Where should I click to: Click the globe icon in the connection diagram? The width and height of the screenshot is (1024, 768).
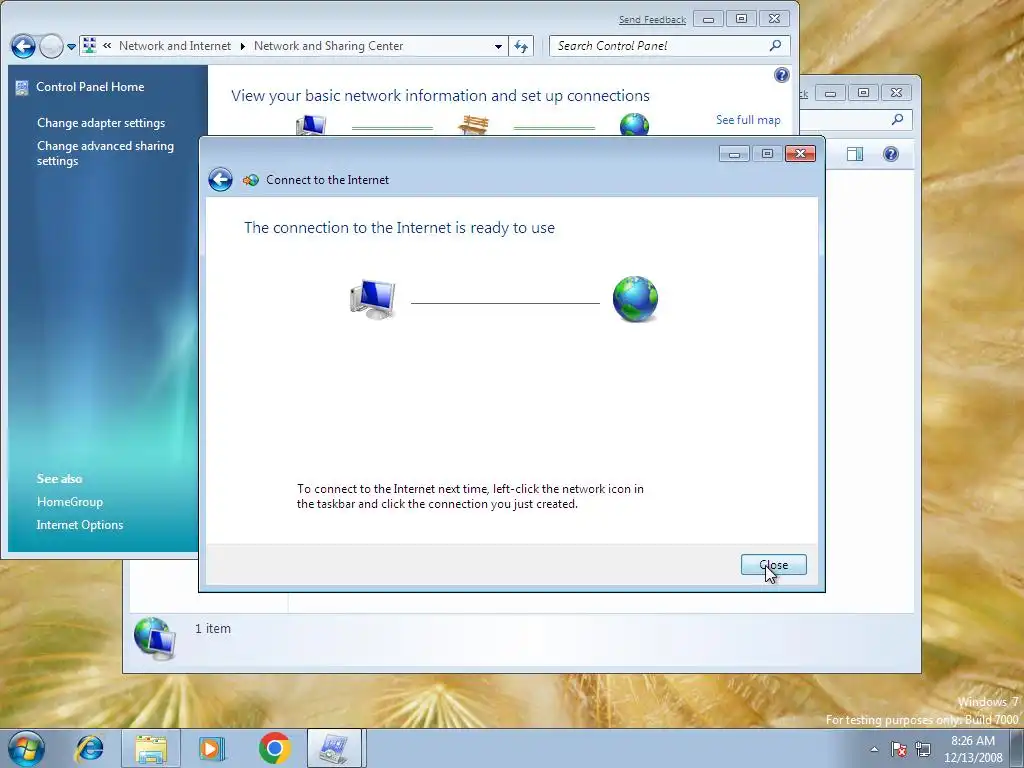click(x=635, y=299)
